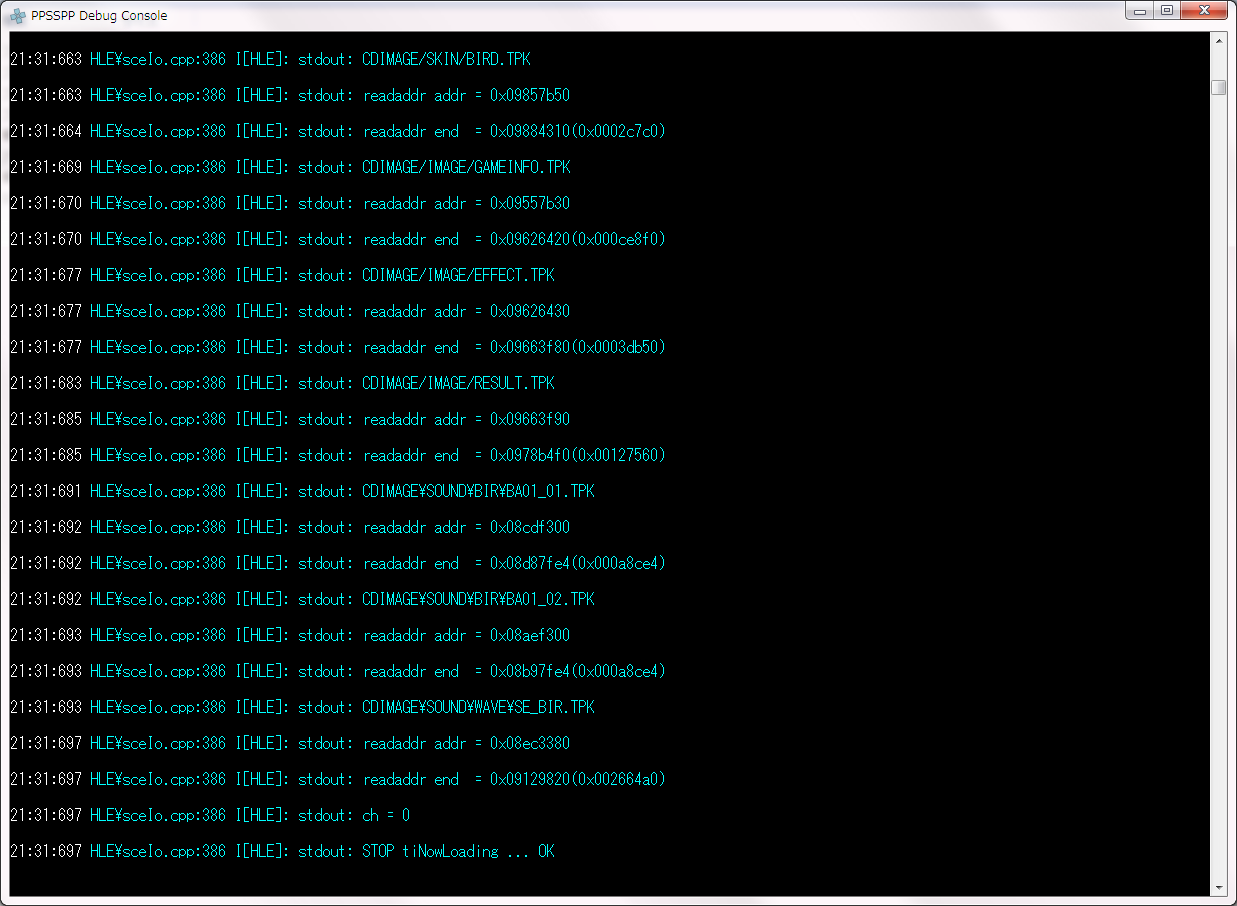Click the CDIMAGE/SKIN/BIRD.TPK log line
The width and height of the screenshot is (1237, 906).
coord(445,60)
